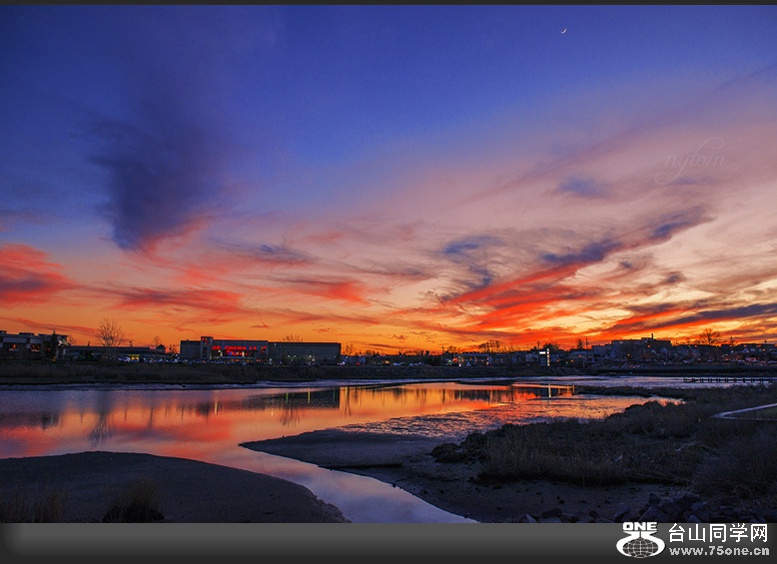Click the www.75one.cn website address

718,551
